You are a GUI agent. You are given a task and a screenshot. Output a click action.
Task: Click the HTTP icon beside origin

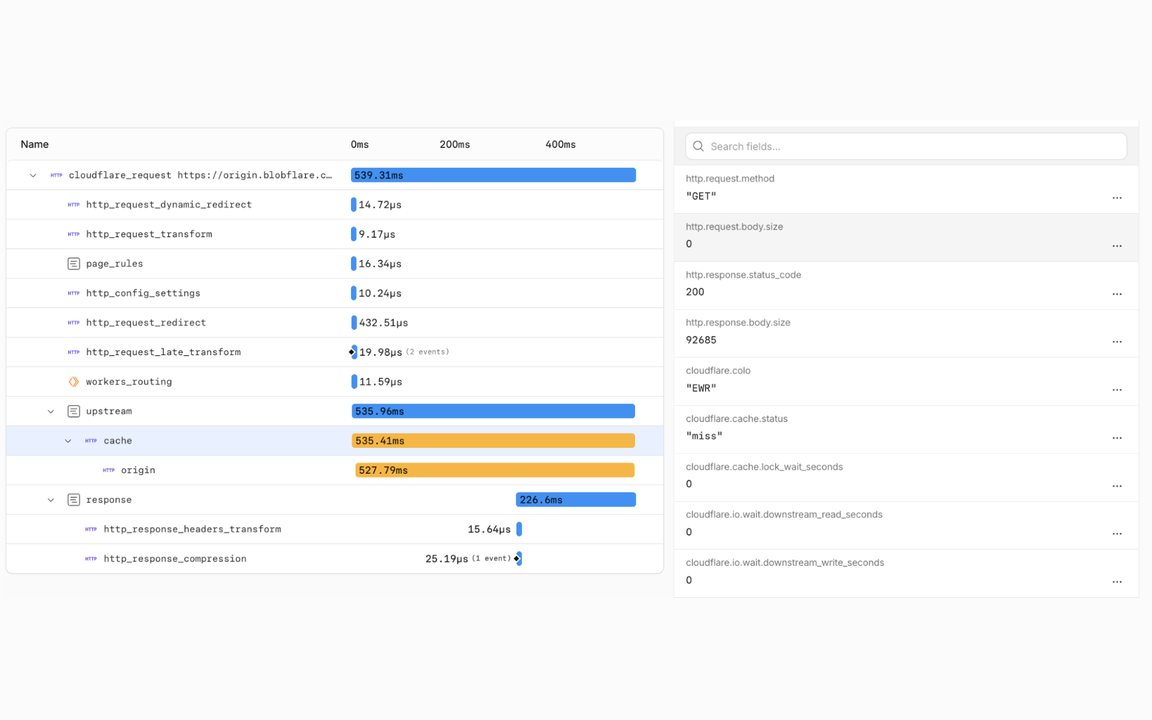pyautogui.click(x=109, y=470)
